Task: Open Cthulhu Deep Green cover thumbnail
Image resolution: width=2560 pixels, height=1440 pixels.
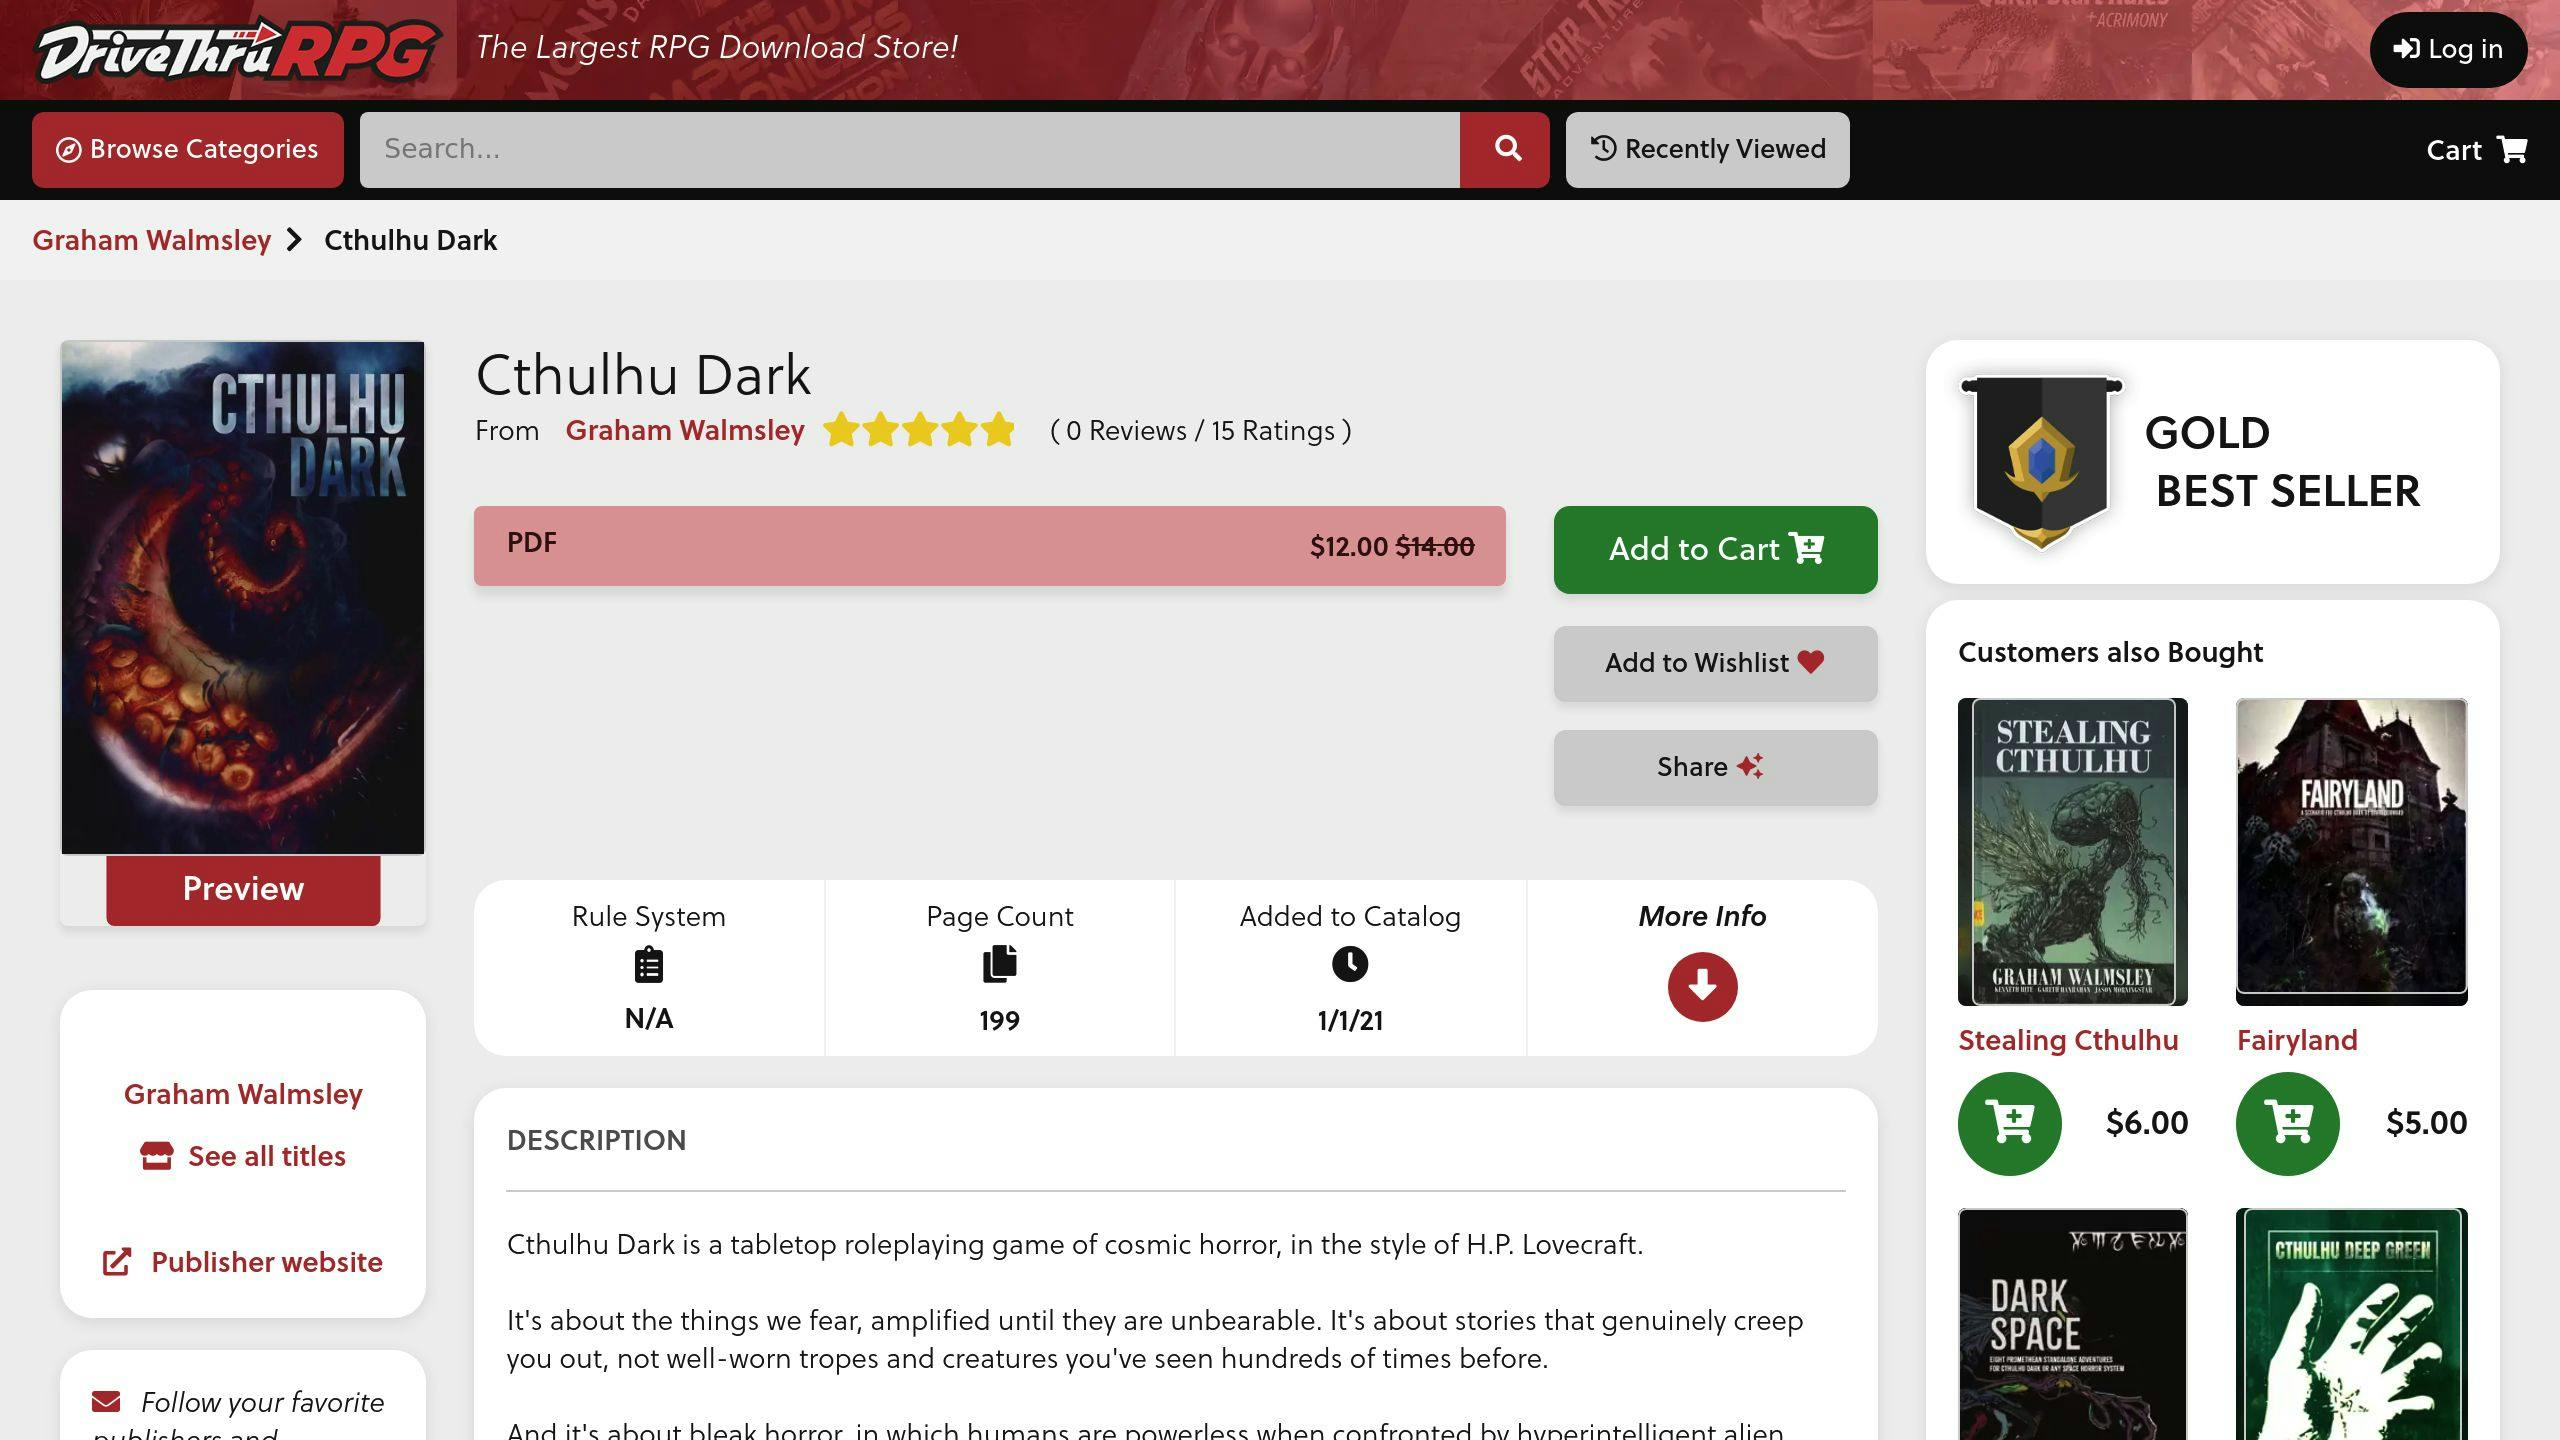Action: pos(2351,1324)
